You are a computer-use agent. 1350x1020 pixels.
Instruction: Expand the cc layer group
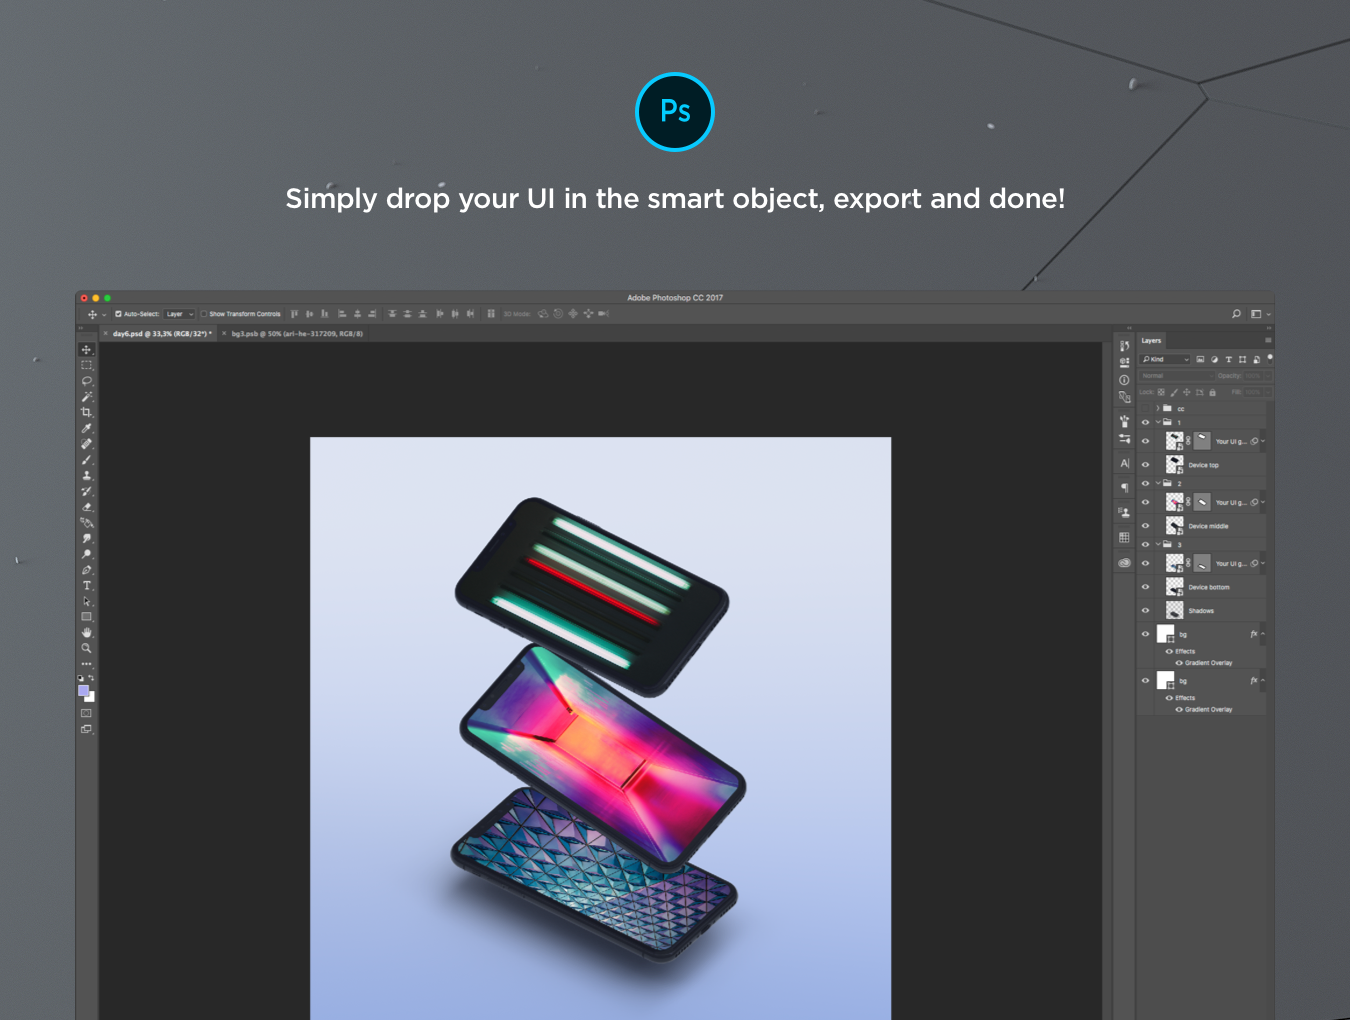click(1158, 408)
